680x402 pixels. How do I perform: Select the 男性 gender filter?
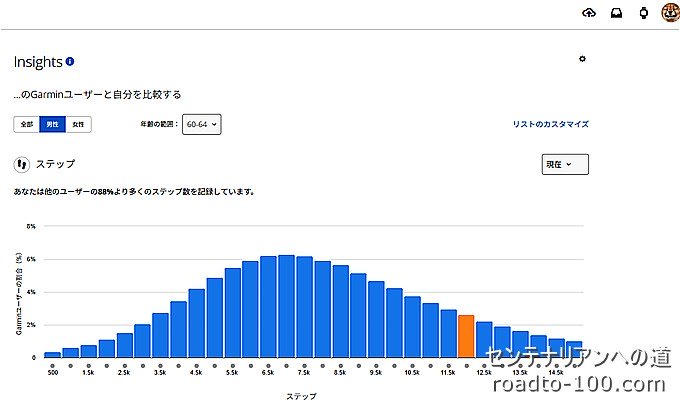coord(52,124)
